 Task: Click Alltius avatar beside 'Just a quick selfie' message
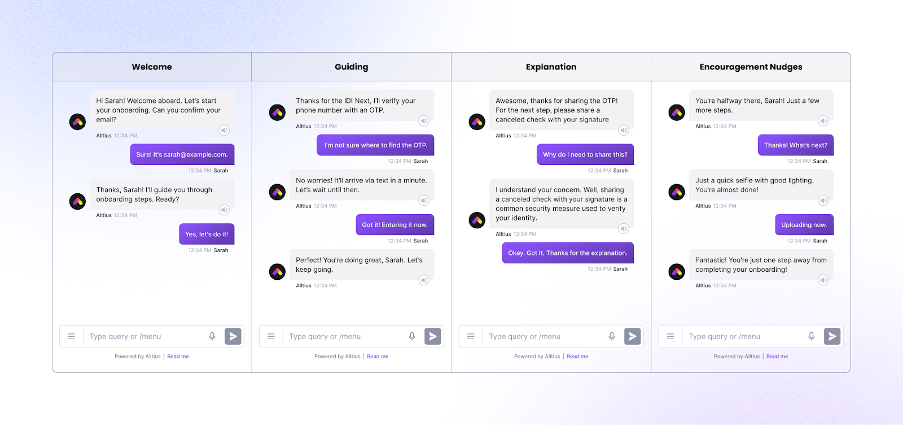(x=677, y=192)
